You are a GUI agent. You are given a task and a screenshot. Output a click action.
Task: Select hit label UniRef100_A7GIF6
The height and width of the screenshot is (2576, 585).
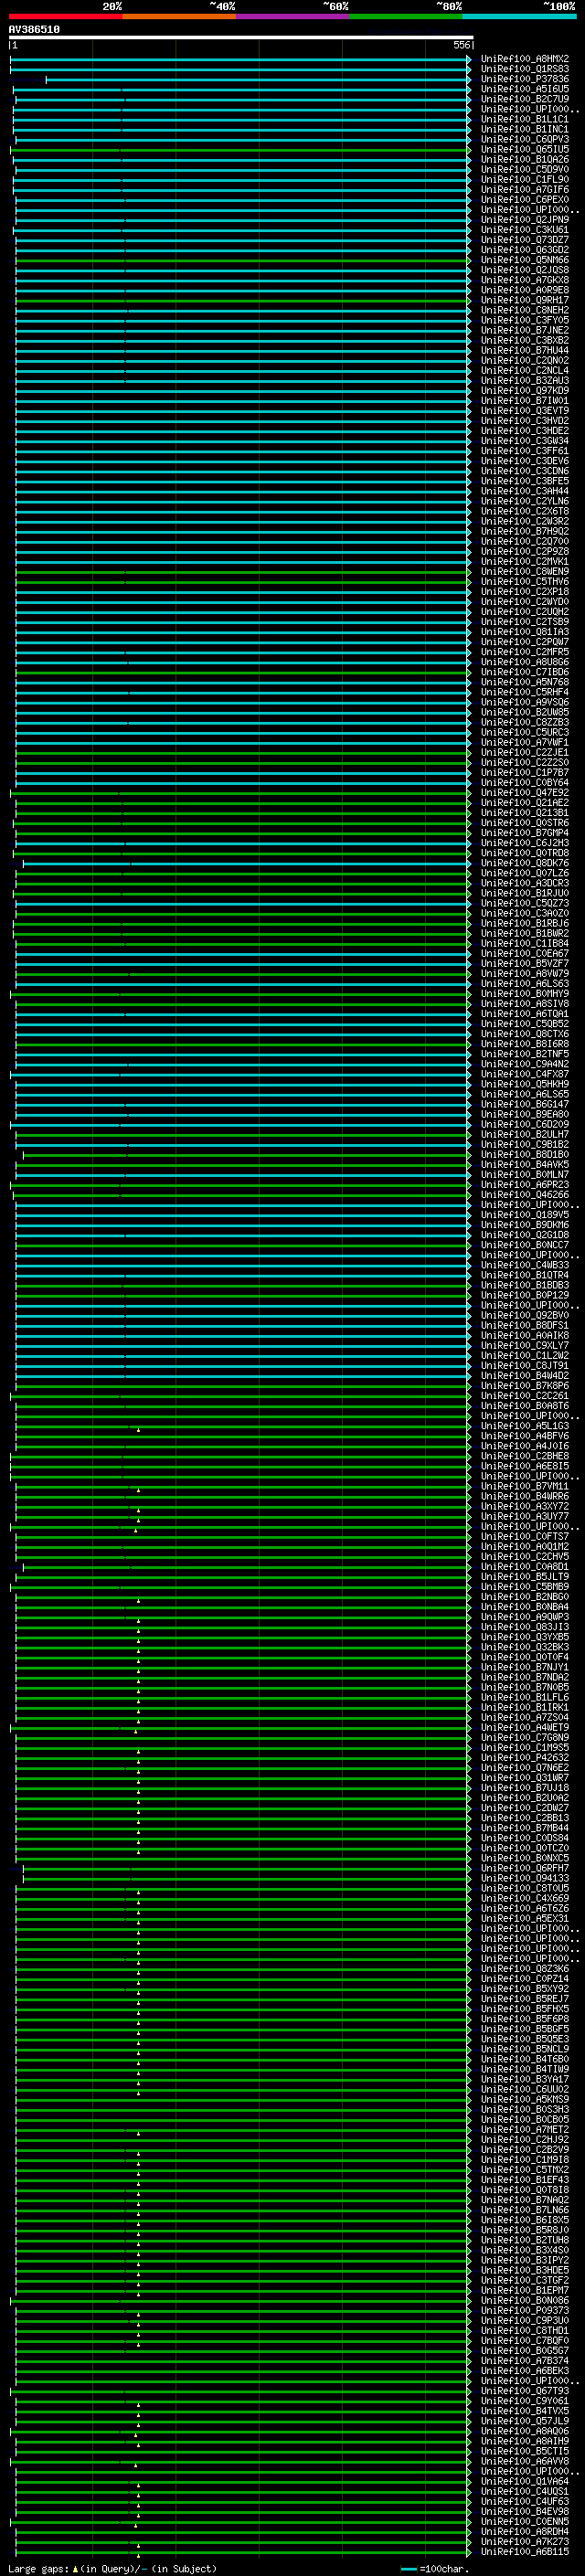(x=524, y=190)
